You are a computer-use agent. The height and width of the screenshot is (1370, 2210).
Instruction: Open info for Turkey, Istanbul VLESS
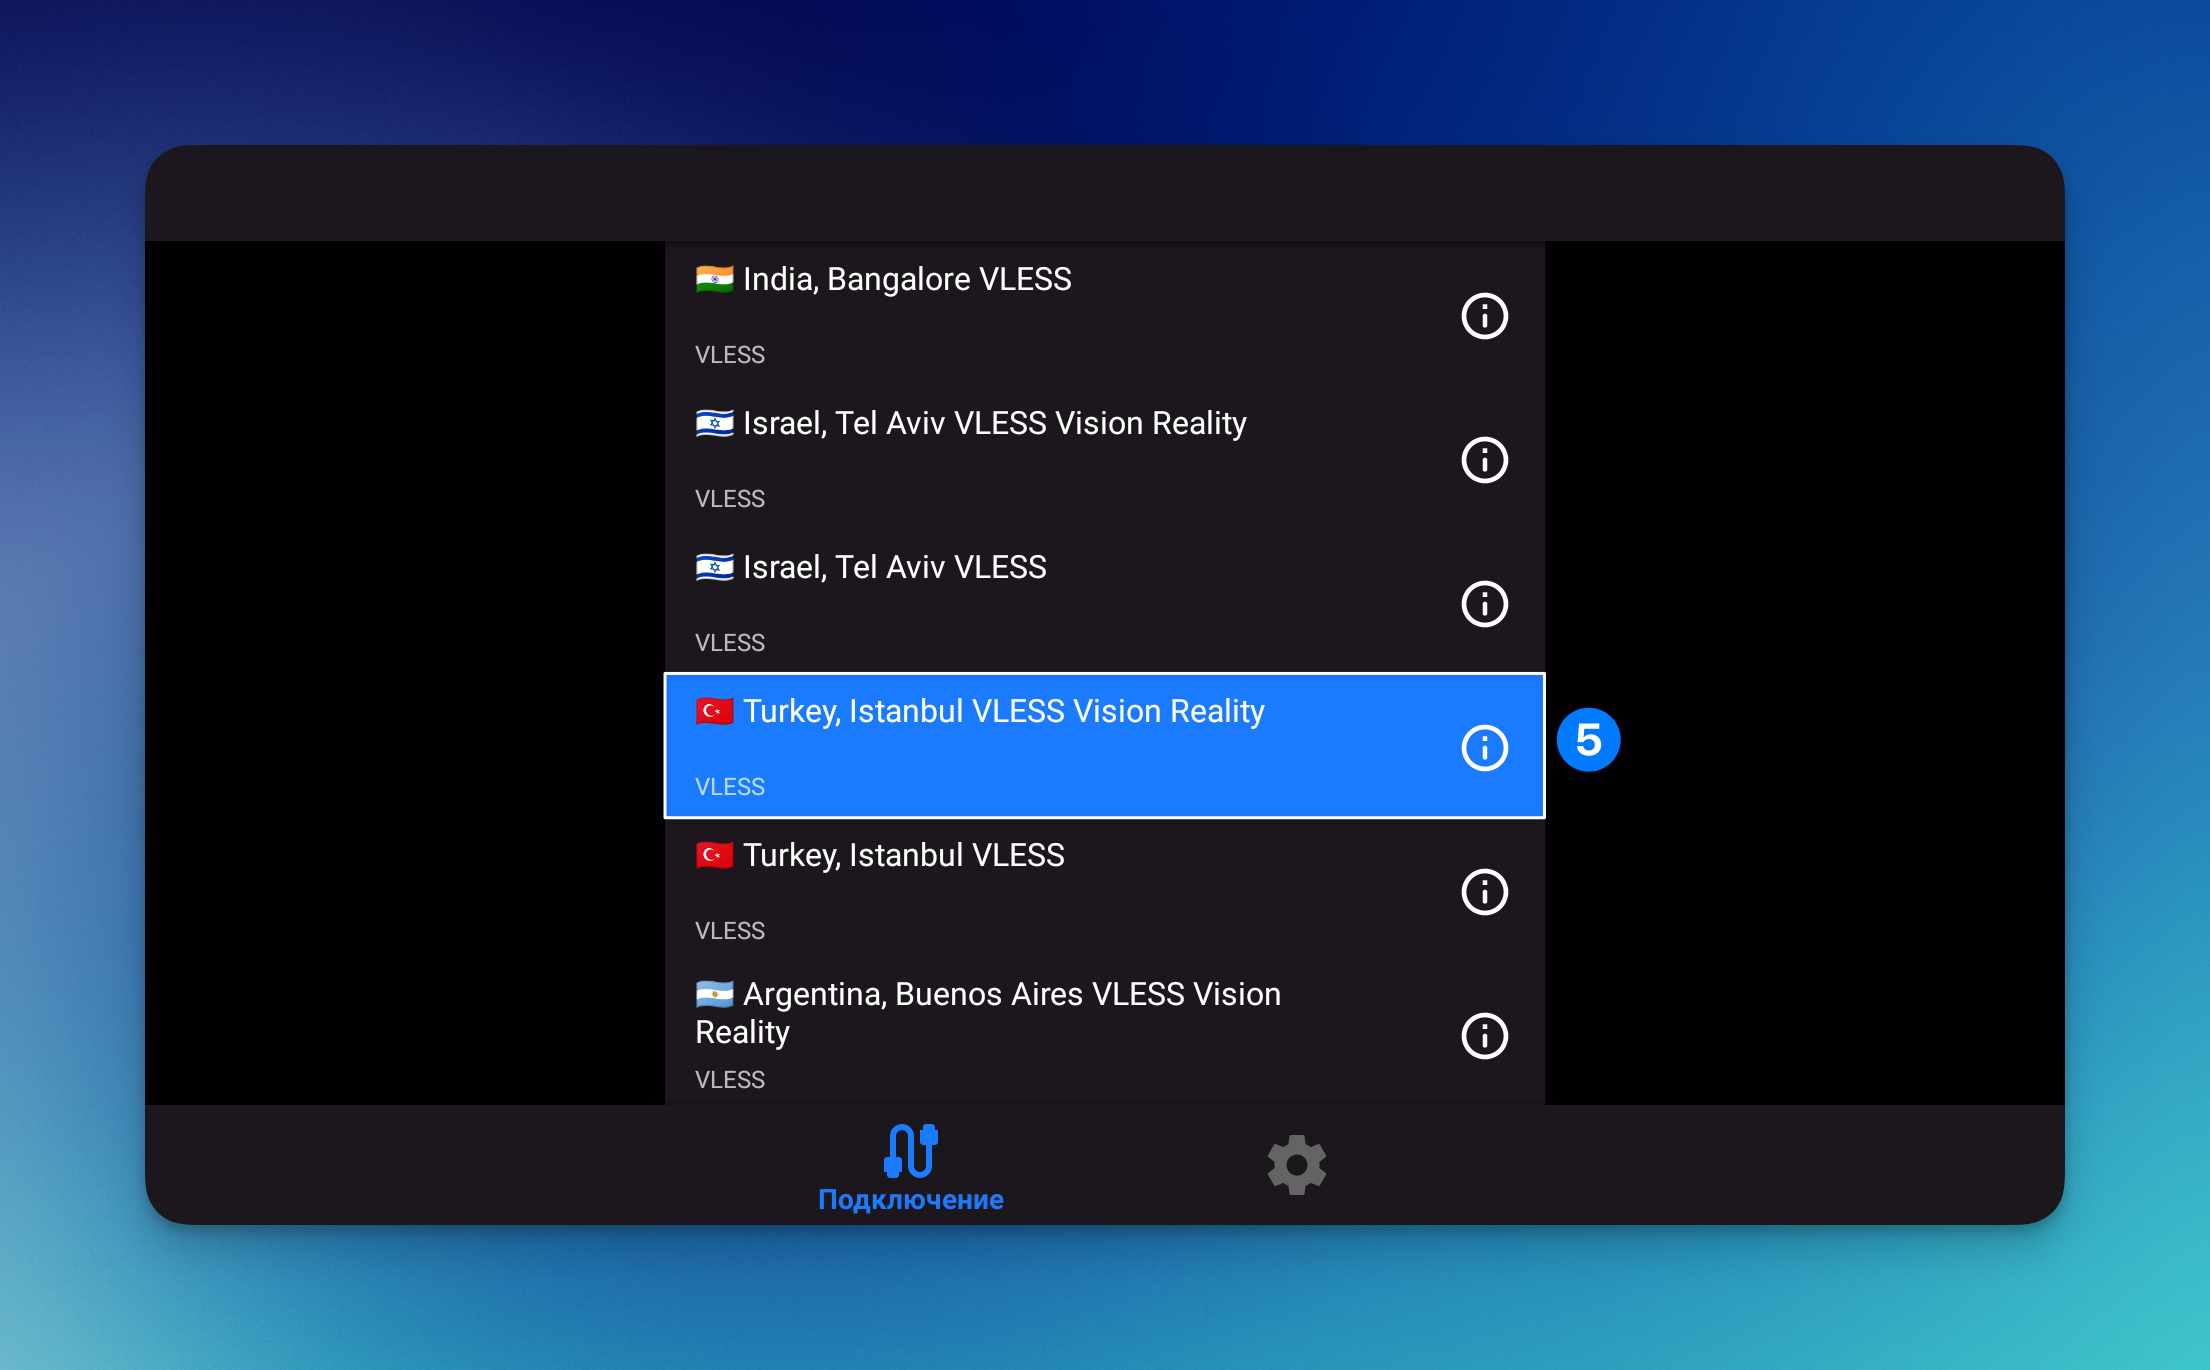[x=1484, y=892]
